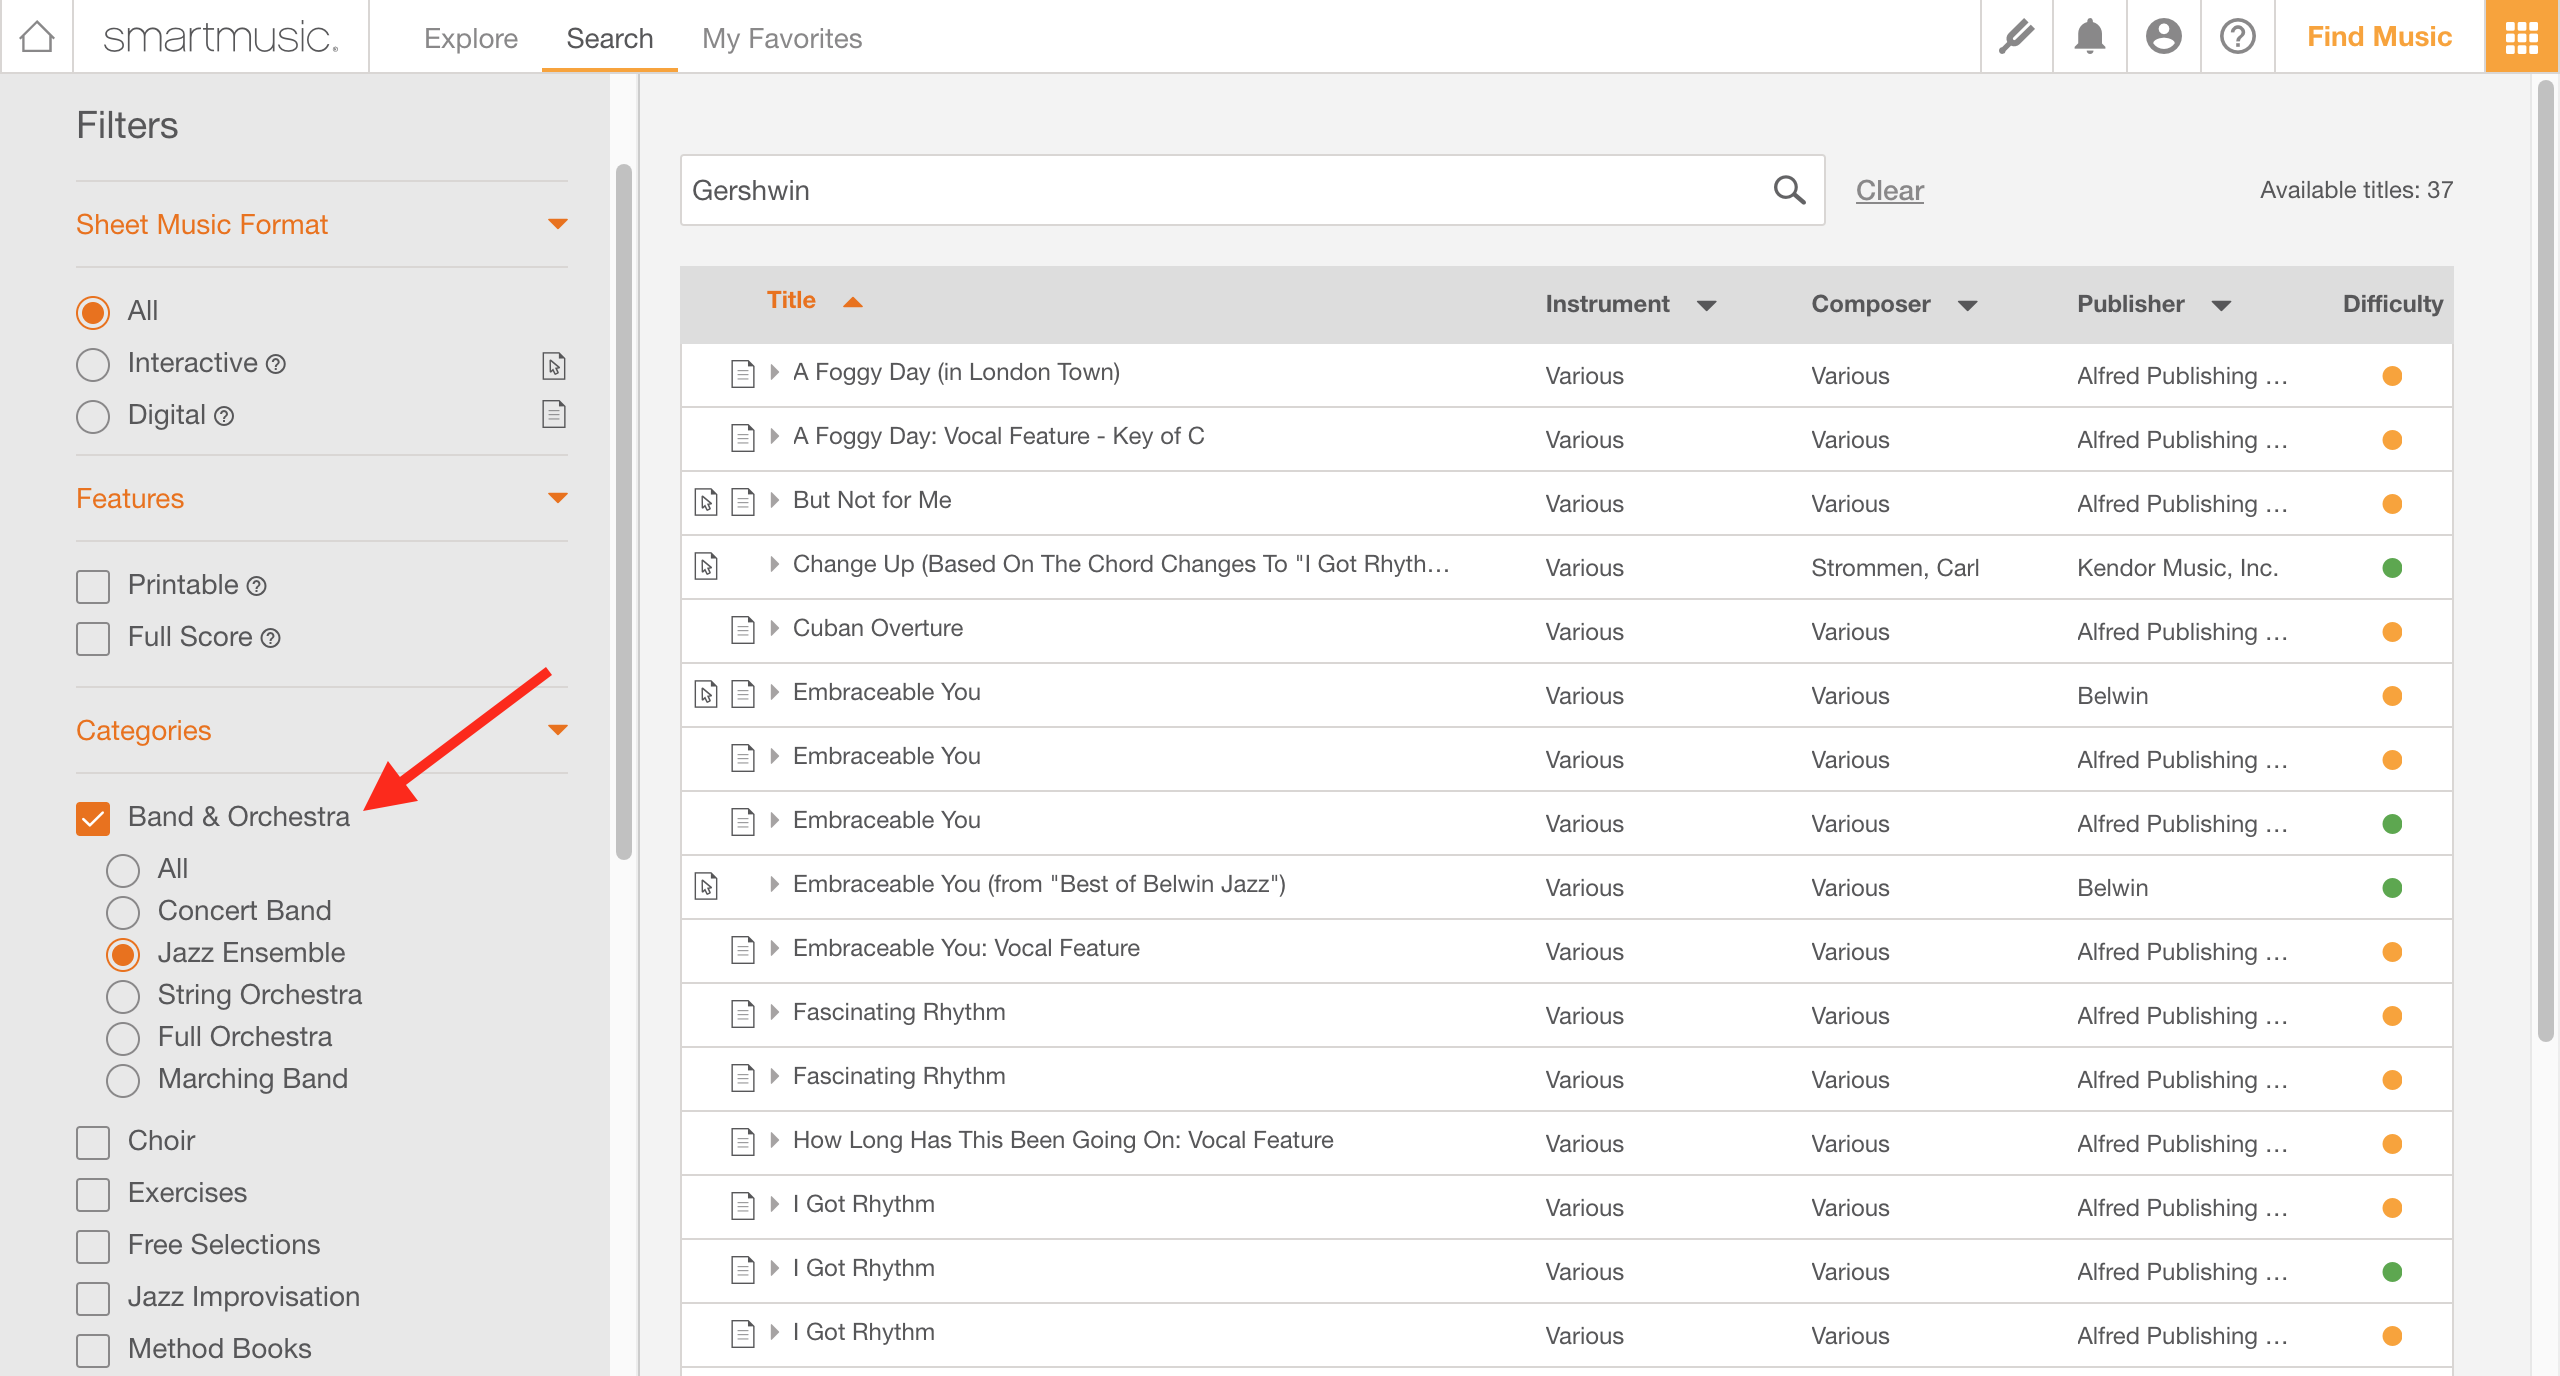The width and height of the screenshot is (2560, 1376).
Task: Click the sheet icon on How Long Has This Been Going On
Action: tap(743, 1142)
